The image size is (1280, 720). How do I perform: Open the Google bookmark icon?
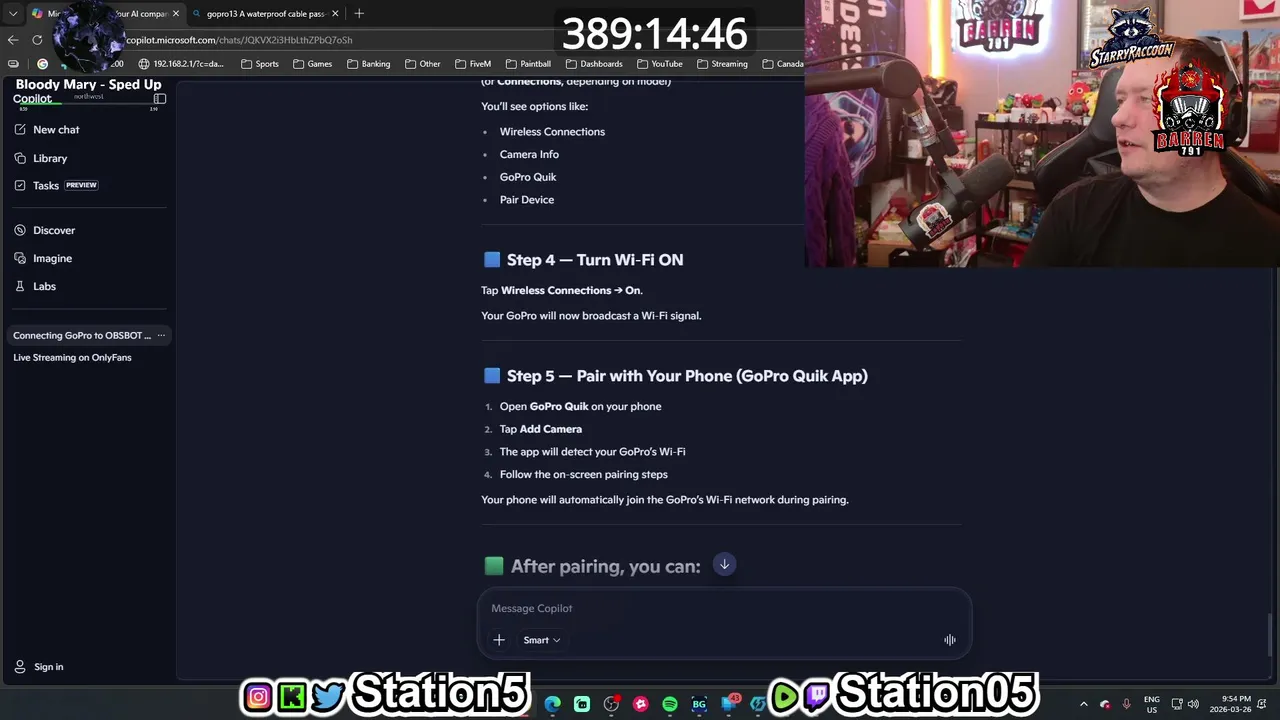pos(42,64)
